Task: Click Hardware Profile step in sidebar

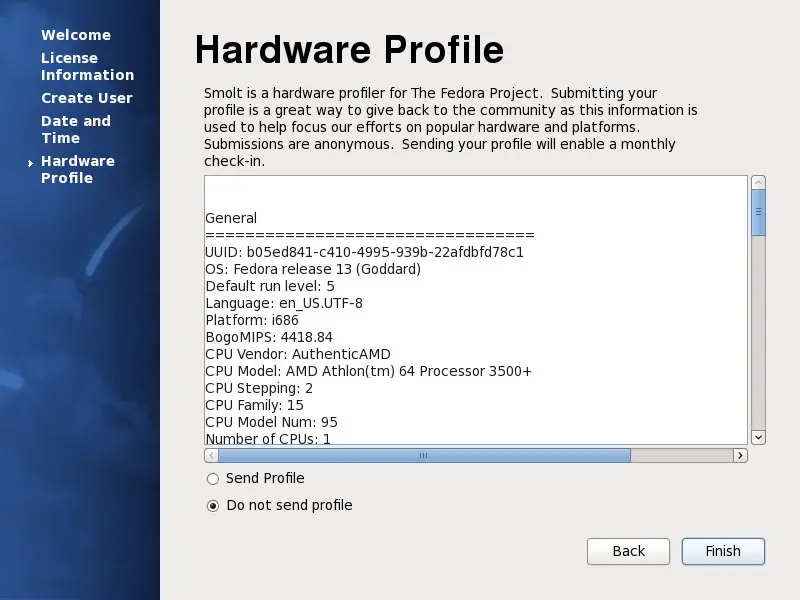Action: click(78, 169)
